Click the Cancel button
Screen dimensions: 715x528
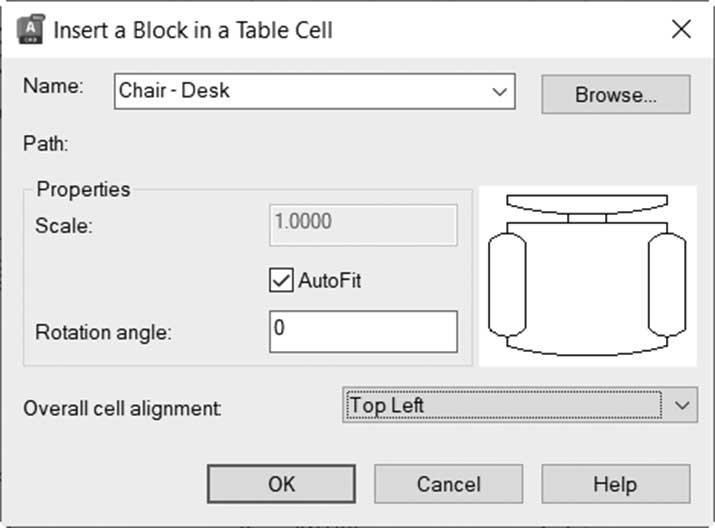pos(449,484)
